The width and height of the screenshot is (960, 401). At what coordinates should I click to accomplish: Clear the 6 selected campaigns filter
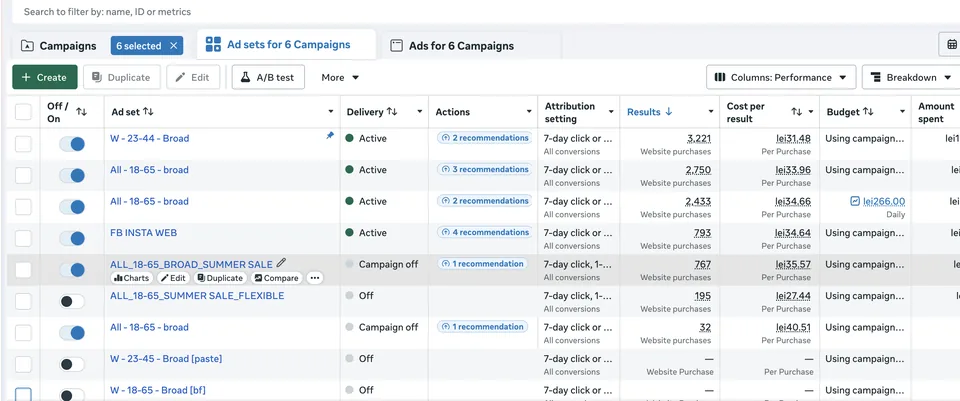pos(173,46)
